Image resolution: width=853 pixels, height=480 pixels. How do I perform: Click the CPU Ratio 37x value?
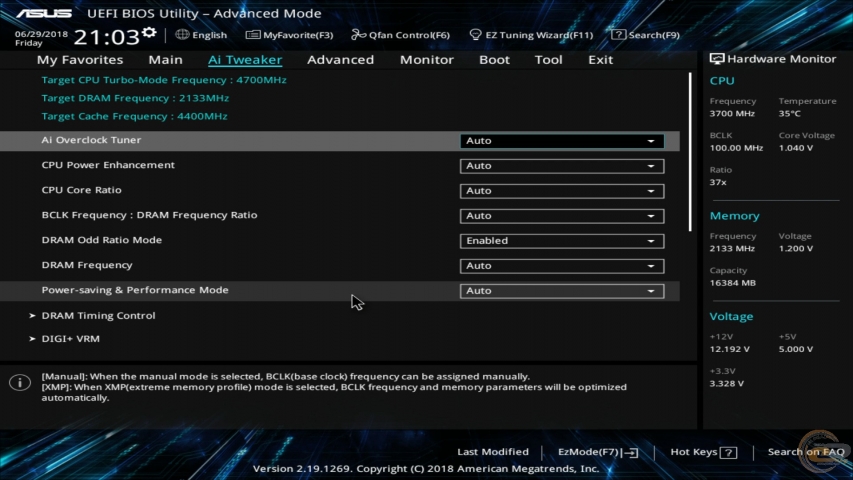point(718,182)
